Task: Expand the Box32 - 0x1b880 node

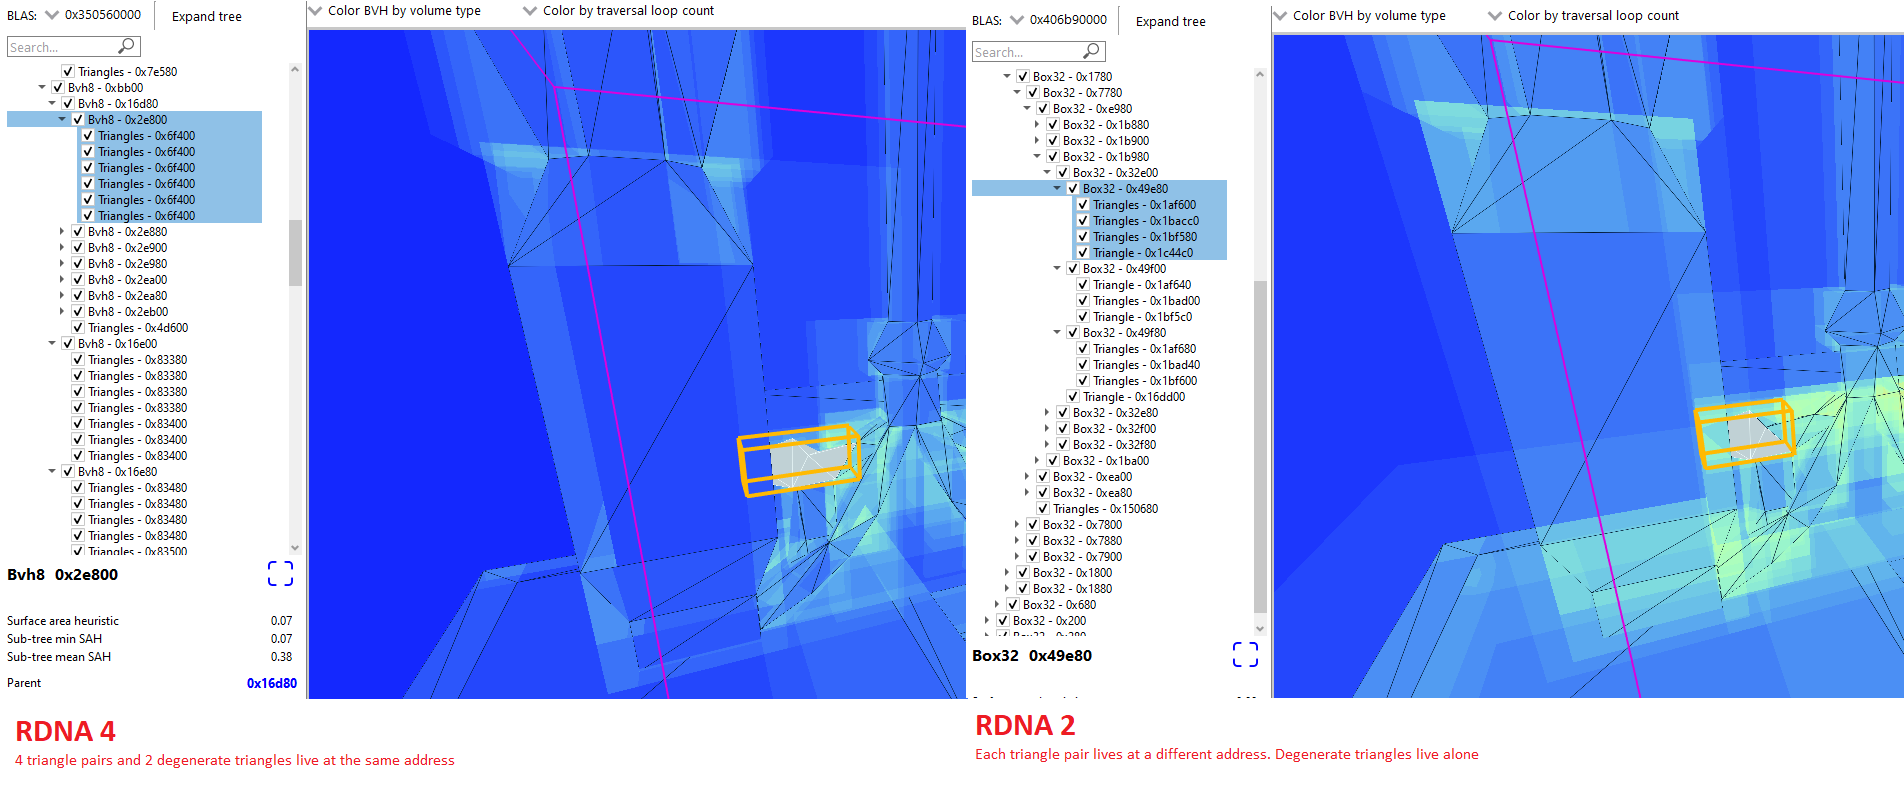Action: [x=1037, y=125]
